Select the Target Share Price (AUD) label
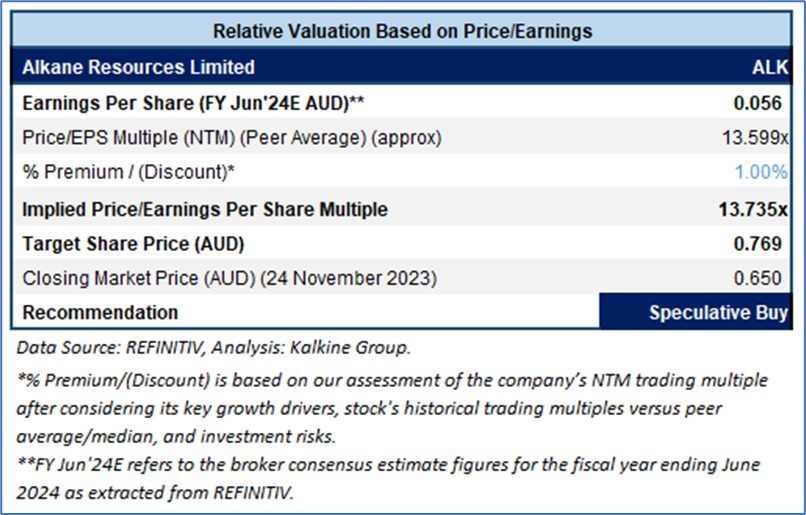806x515 pixels. (133, 243)
